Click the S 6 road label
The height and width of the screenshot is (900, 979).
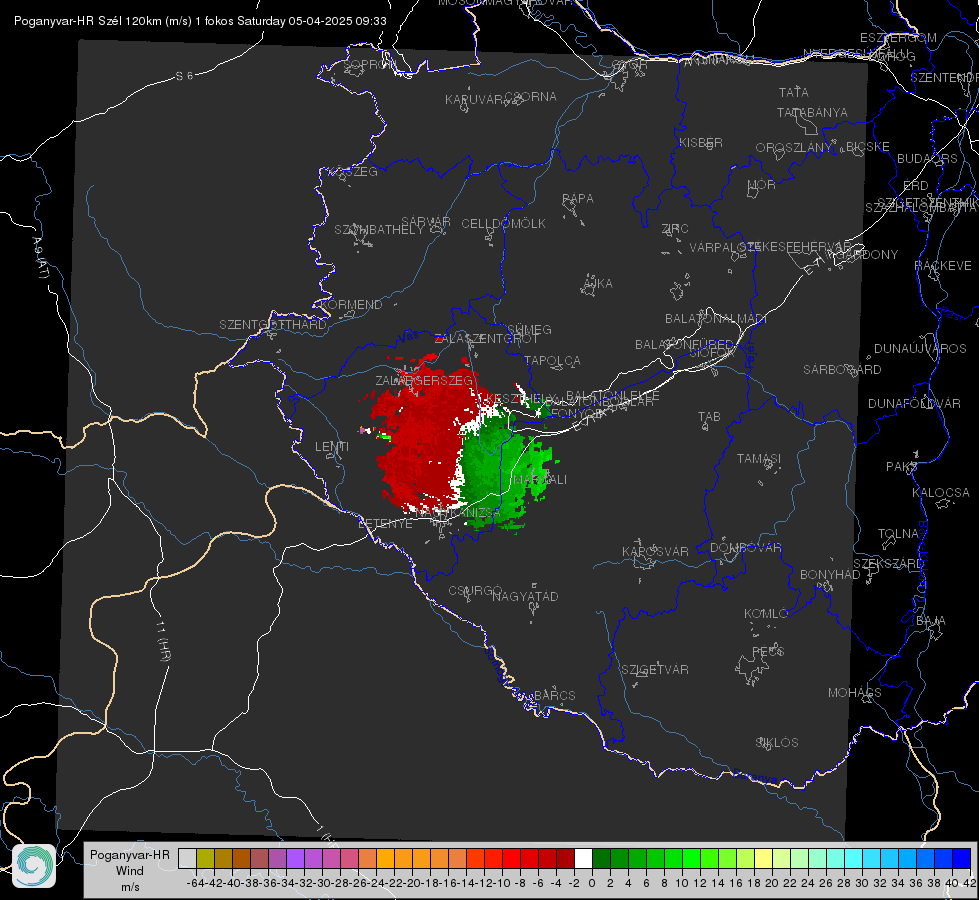pyautogui.click(x=184, y=76)
